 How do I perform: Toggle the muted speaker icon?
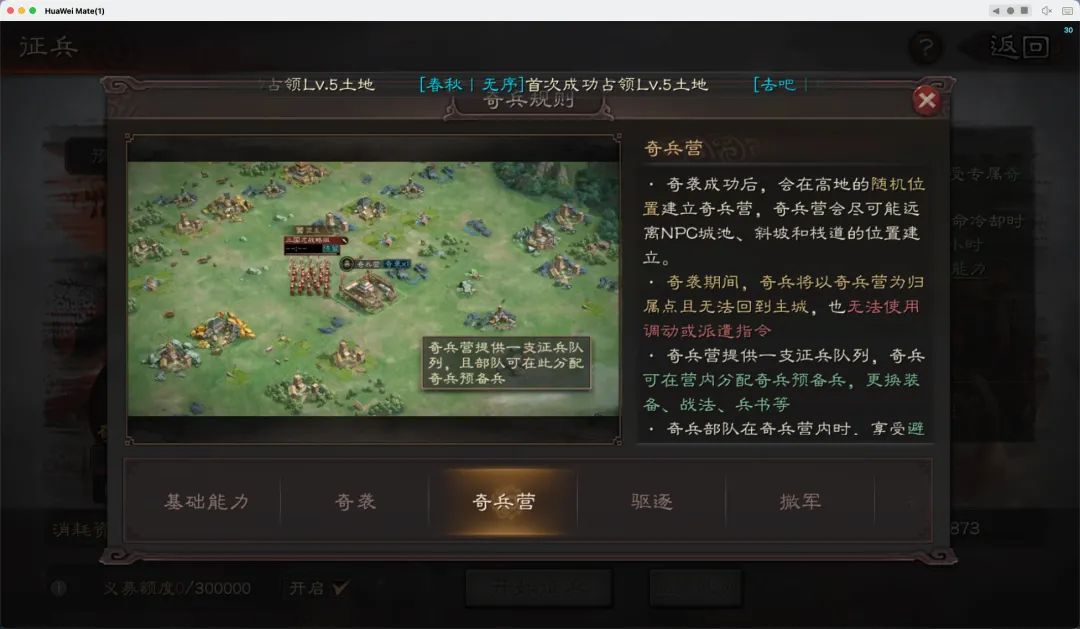tap(1046, 10)
